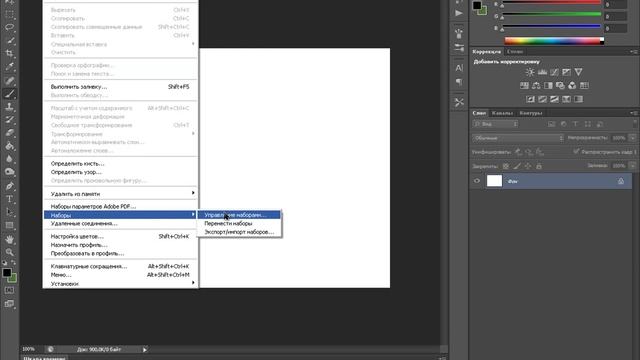Viewport: 640px width, 360px height.
Task: Open the Обычные blend mode dropdown
Action: pyautogui.click(x=518, y=138)
